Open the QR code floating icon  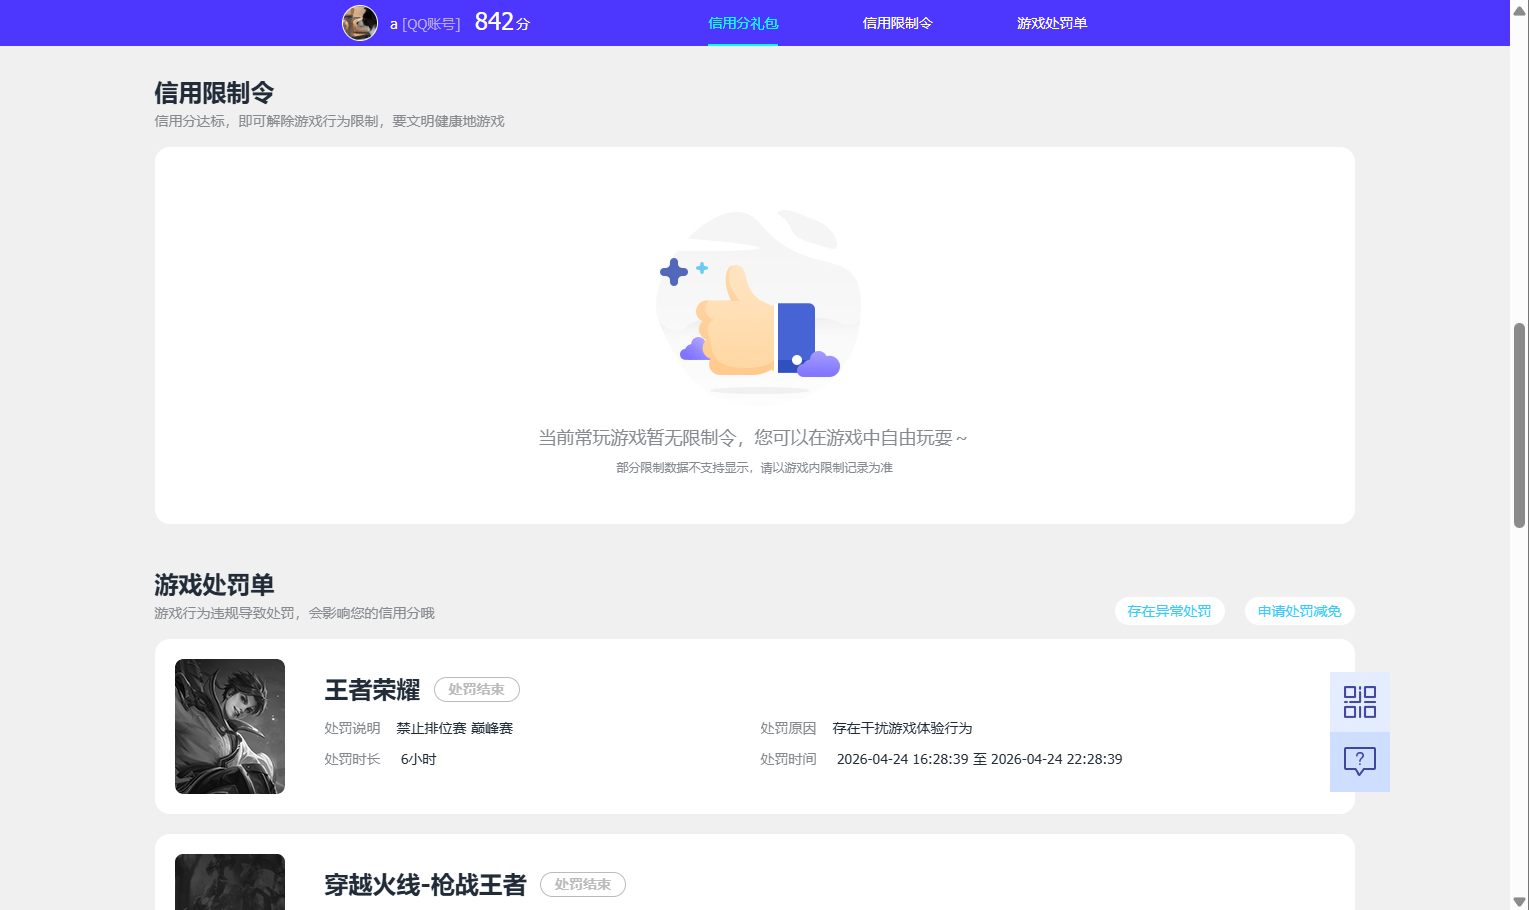click(1360, 702)
